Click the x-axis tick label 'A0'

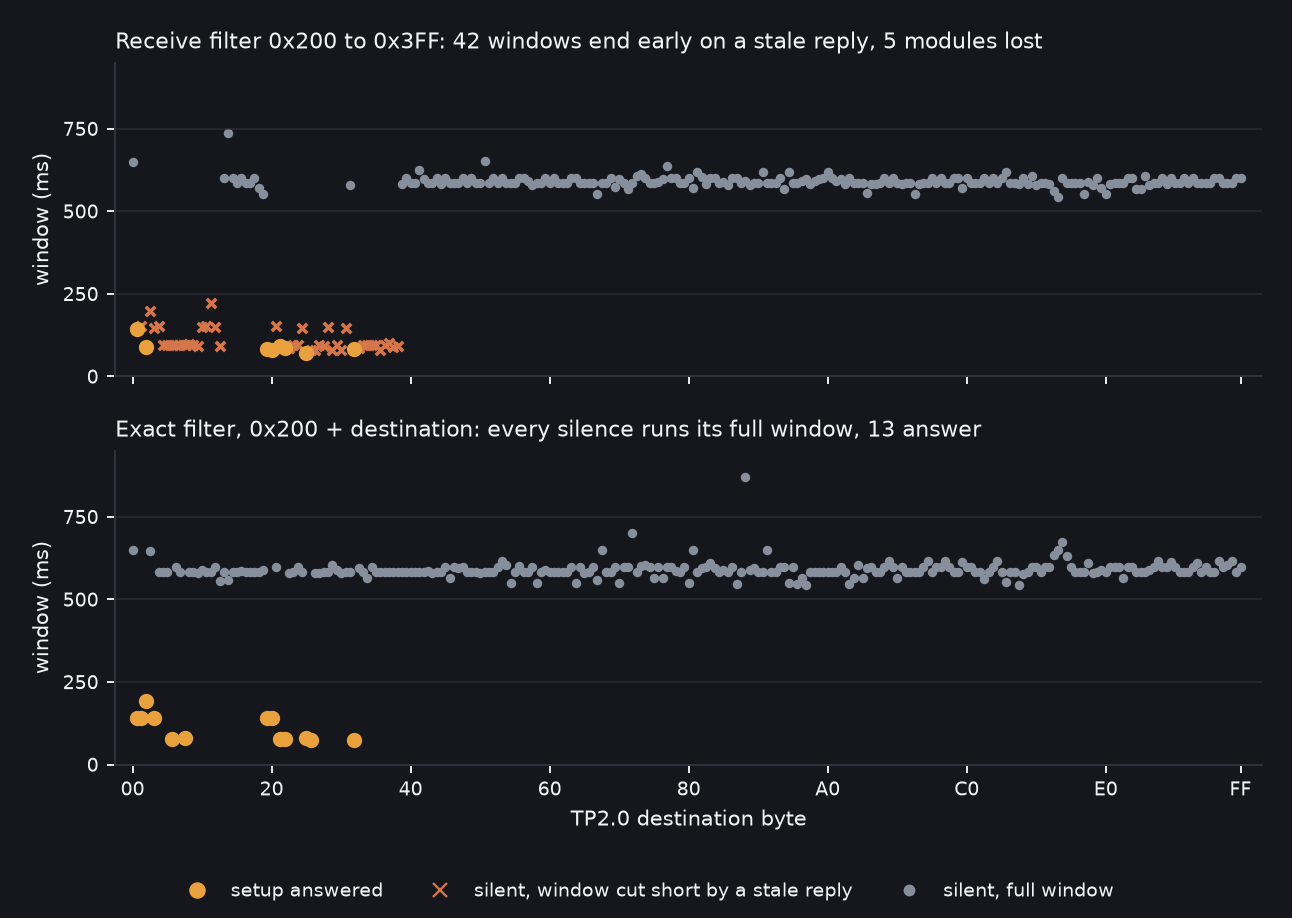click(827, 788)
